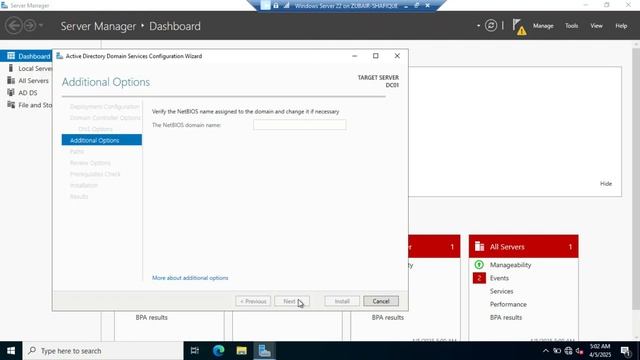Open the Tools menu
This screenshot has height=360, width=640.
tap(571, 26)
